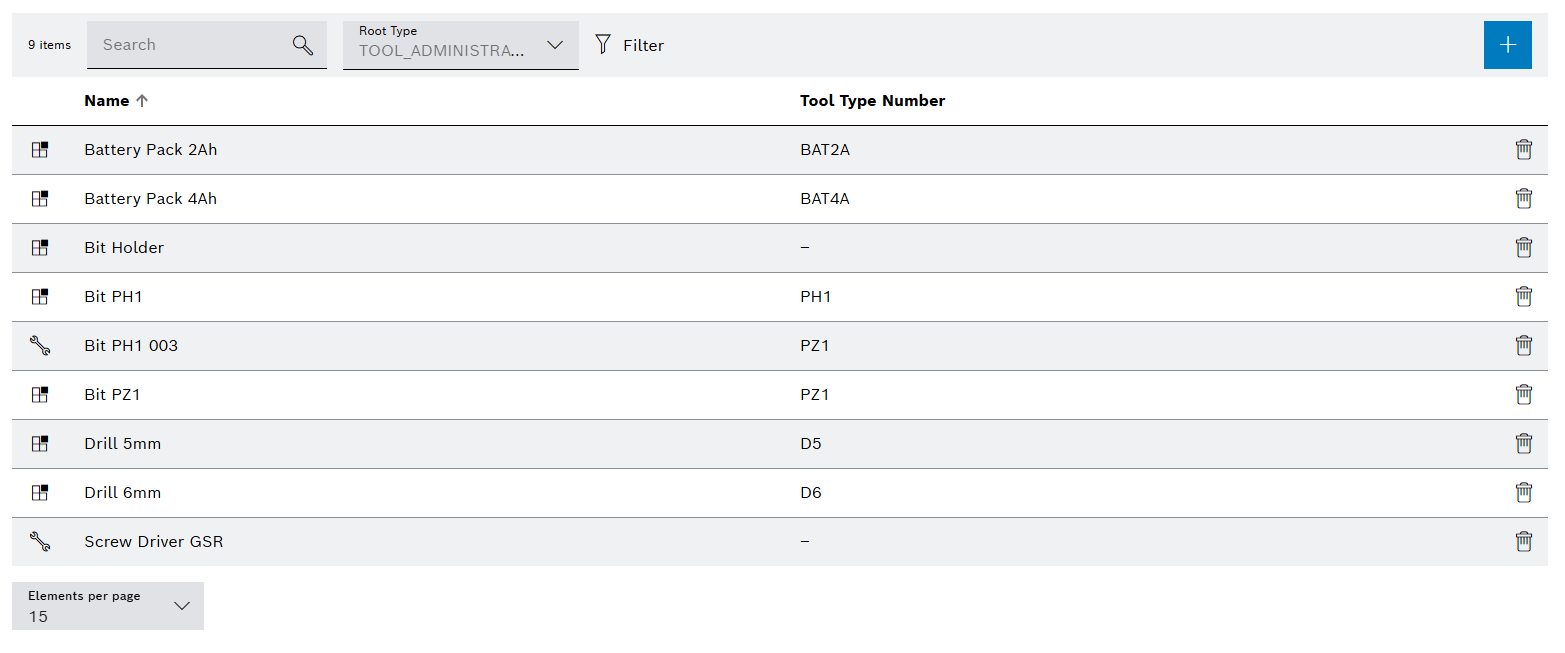Click the BAT2A tool type number
Screen dimensions: 1565x653
tap(825, 149)
